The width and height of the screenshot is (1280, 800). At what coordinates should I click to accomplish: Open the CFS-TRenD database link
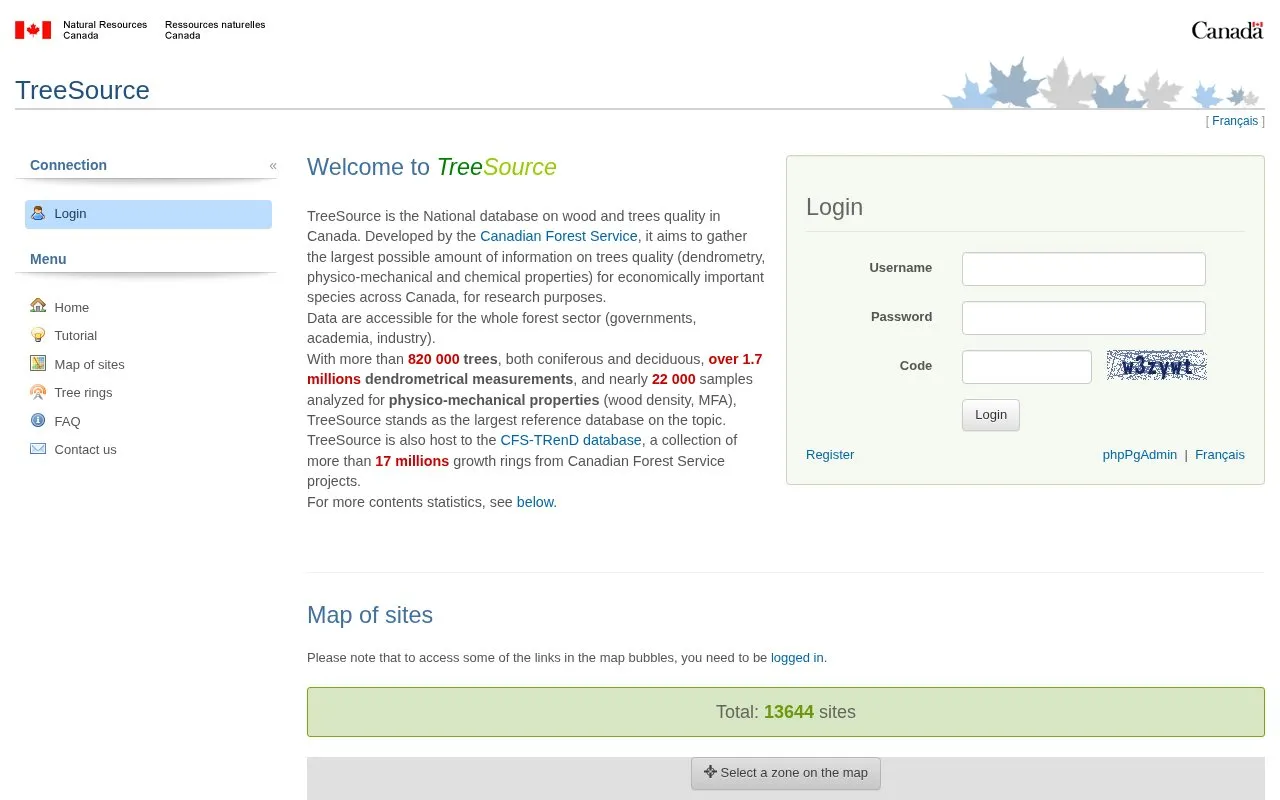(x=571, y=440)
